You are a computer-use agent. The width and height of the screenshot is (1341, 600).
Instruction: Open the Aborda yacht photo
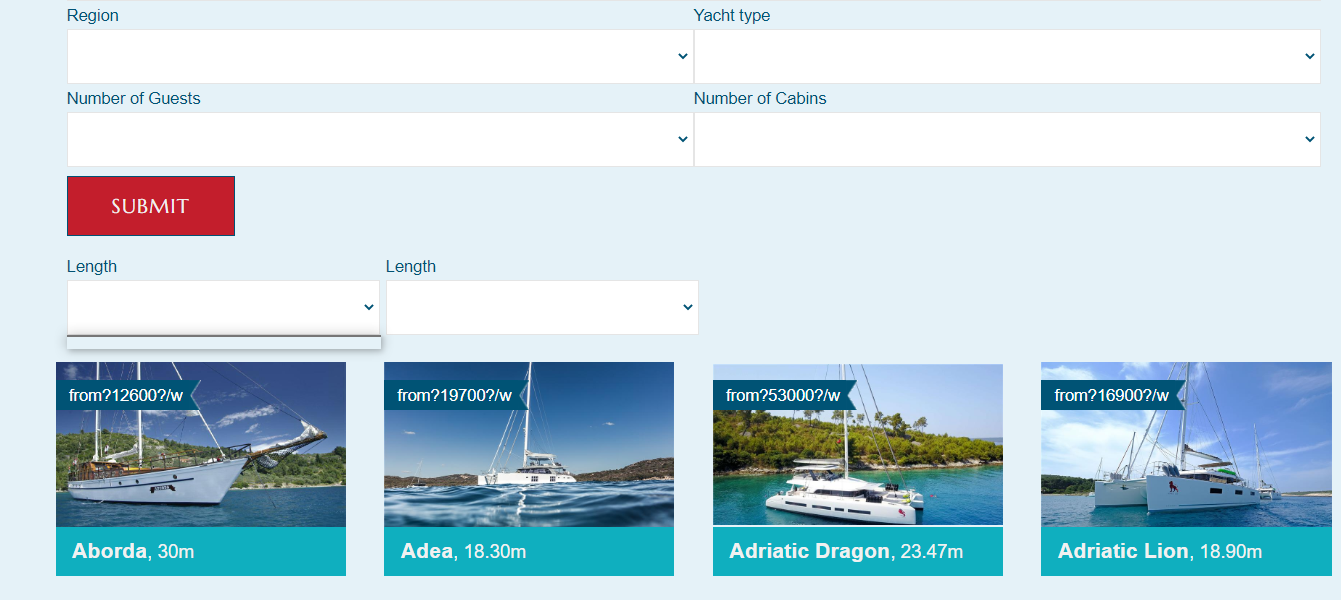pos(201,444)
